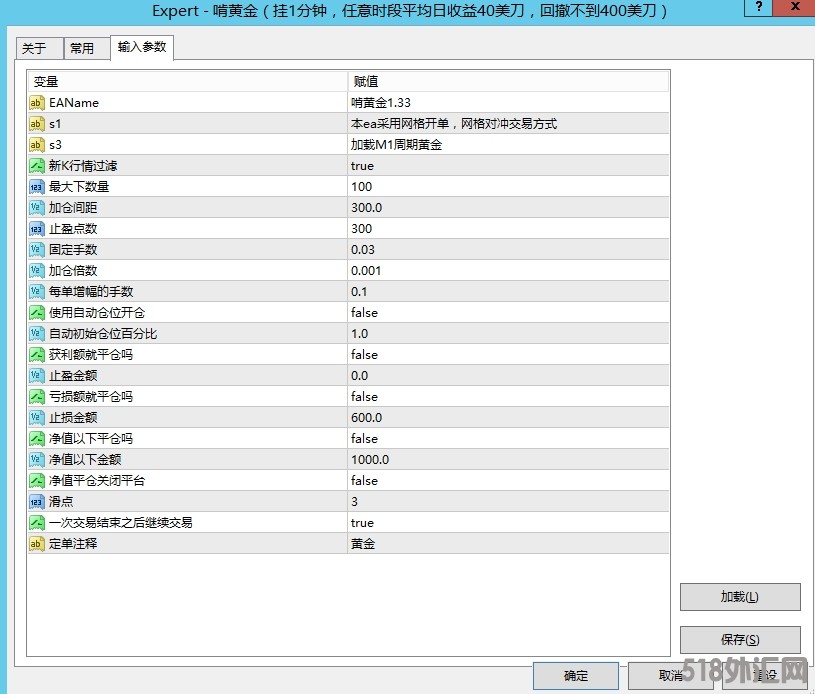This screenshot has width=815, height=694.
Task: Click the string icon beside EAName
Action: click(x=37, y=103)
